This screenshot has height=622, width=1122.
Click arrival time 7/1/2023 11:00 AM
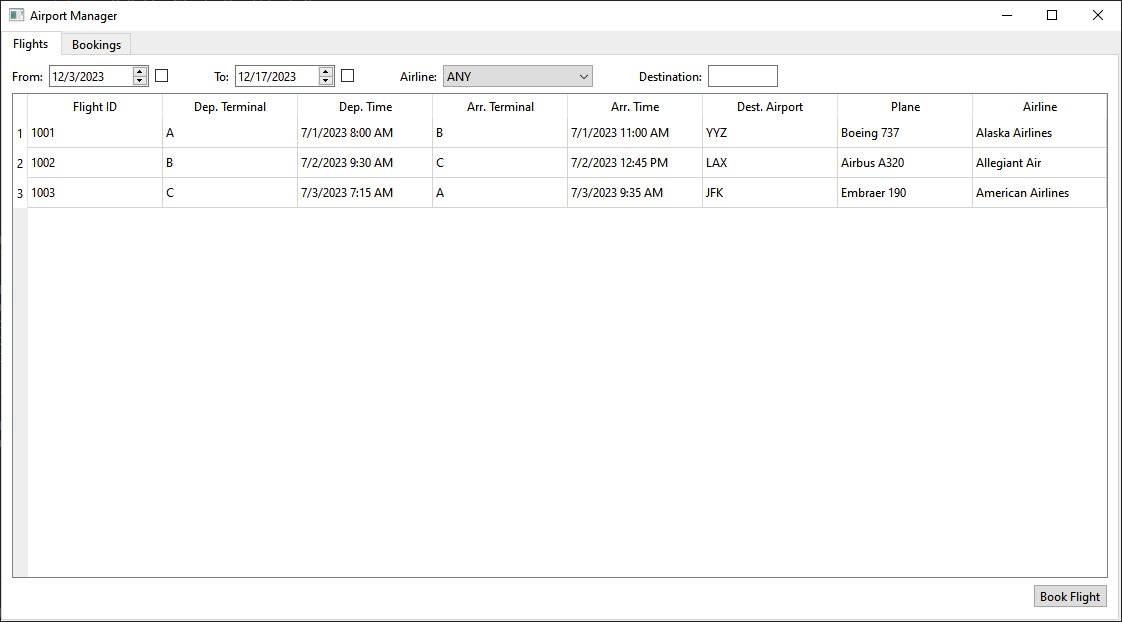coord(635,133)
